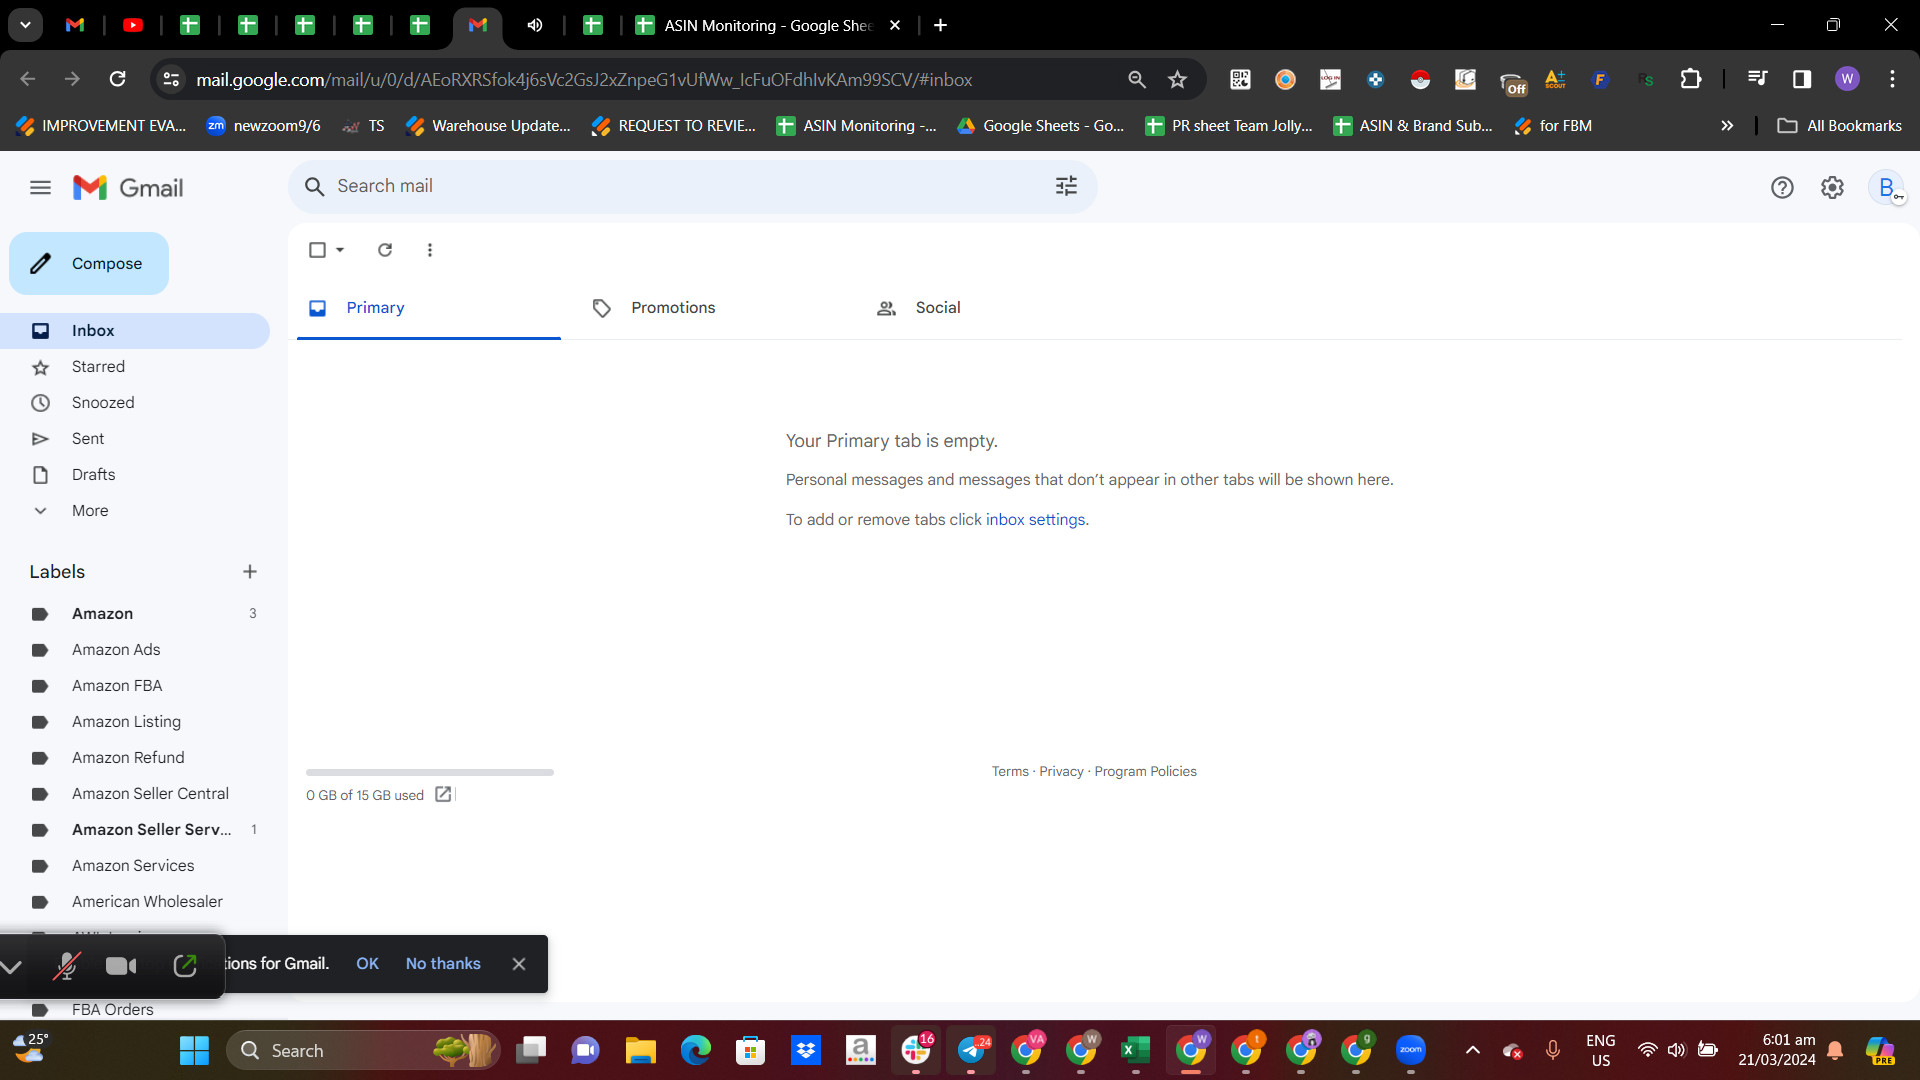Toggle the Chrome side panel
Screen dimensions: 1920x1080
click(1801, 79)
